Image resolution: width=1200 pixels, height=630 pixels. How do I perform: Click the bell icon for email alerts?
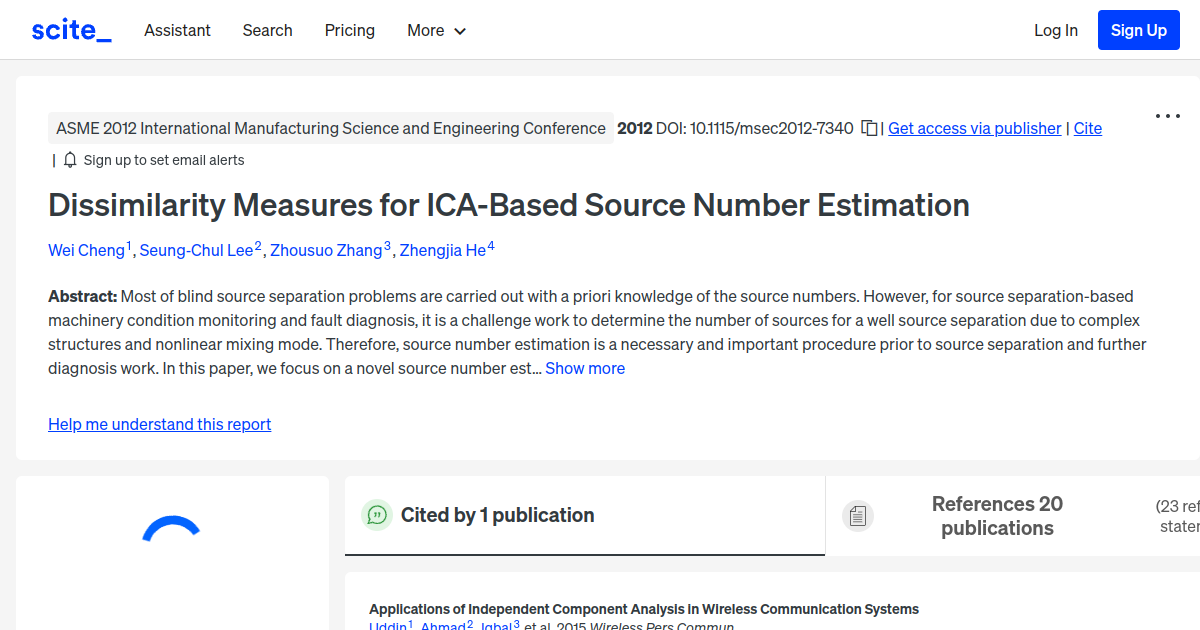tap(69, 159)
